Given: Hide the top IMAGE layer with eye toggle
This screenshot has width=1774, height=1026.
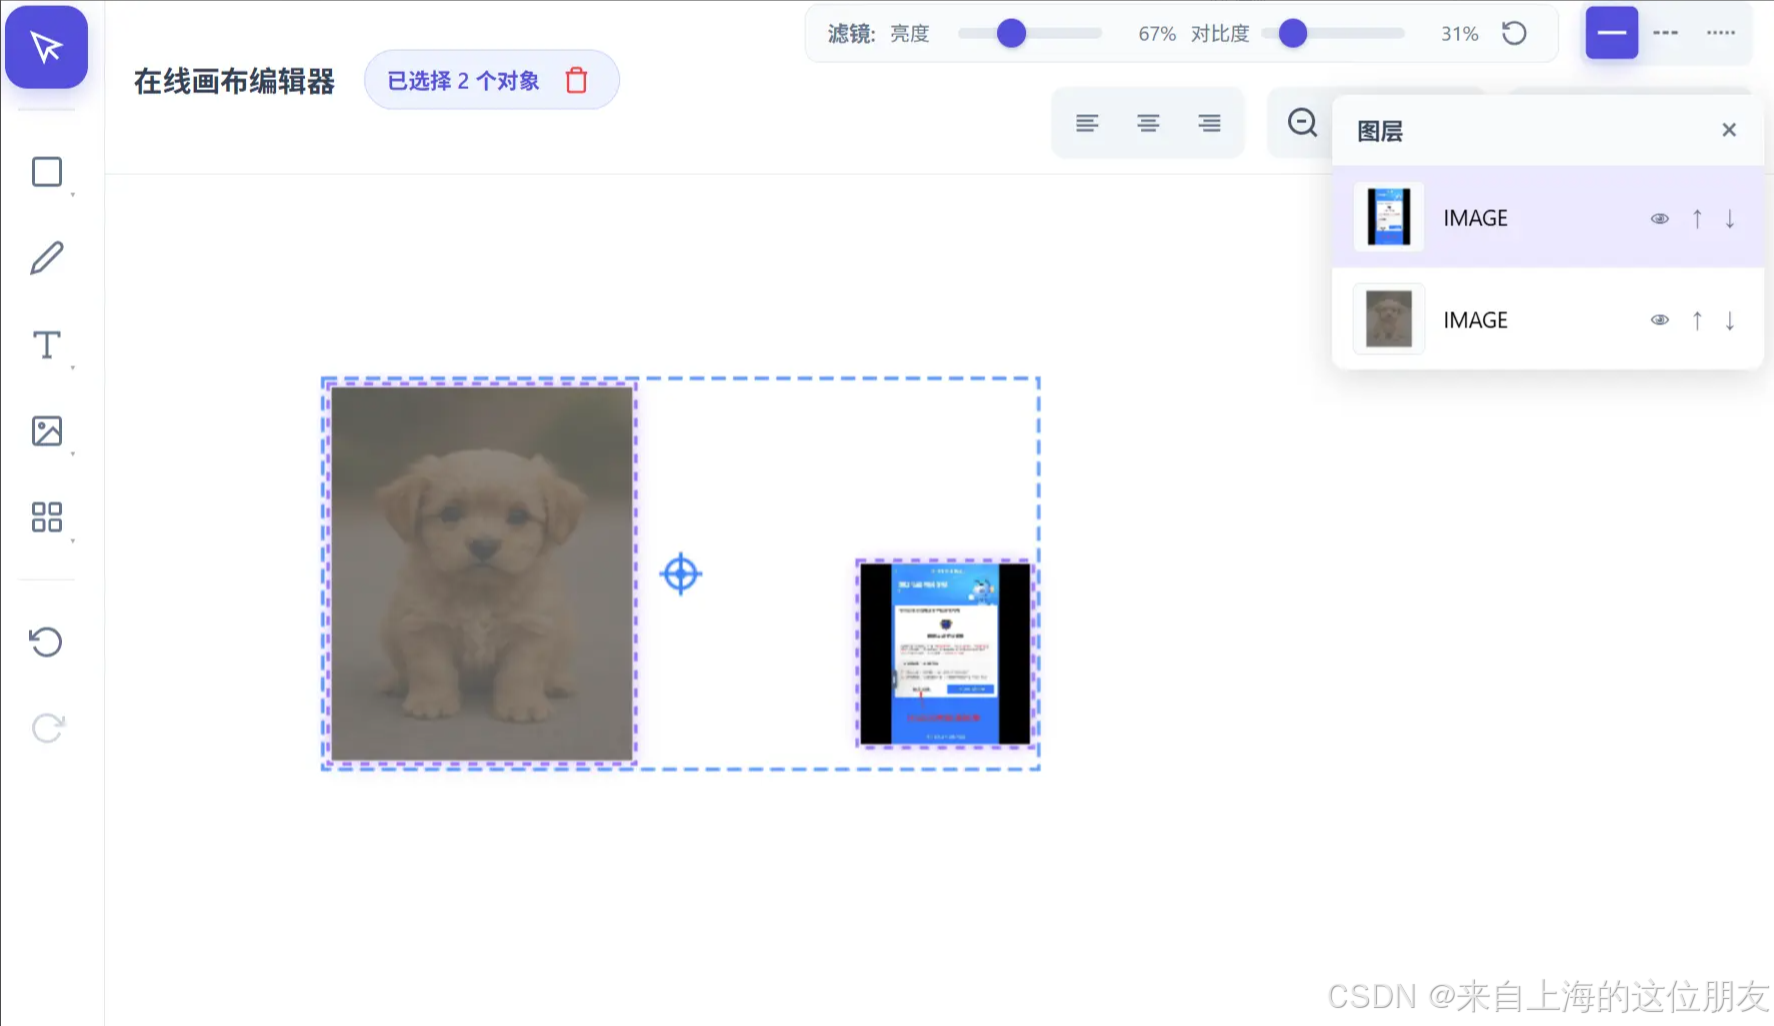Looking at the screenshot, I should pyautogui.click(x=1659, y=217).
